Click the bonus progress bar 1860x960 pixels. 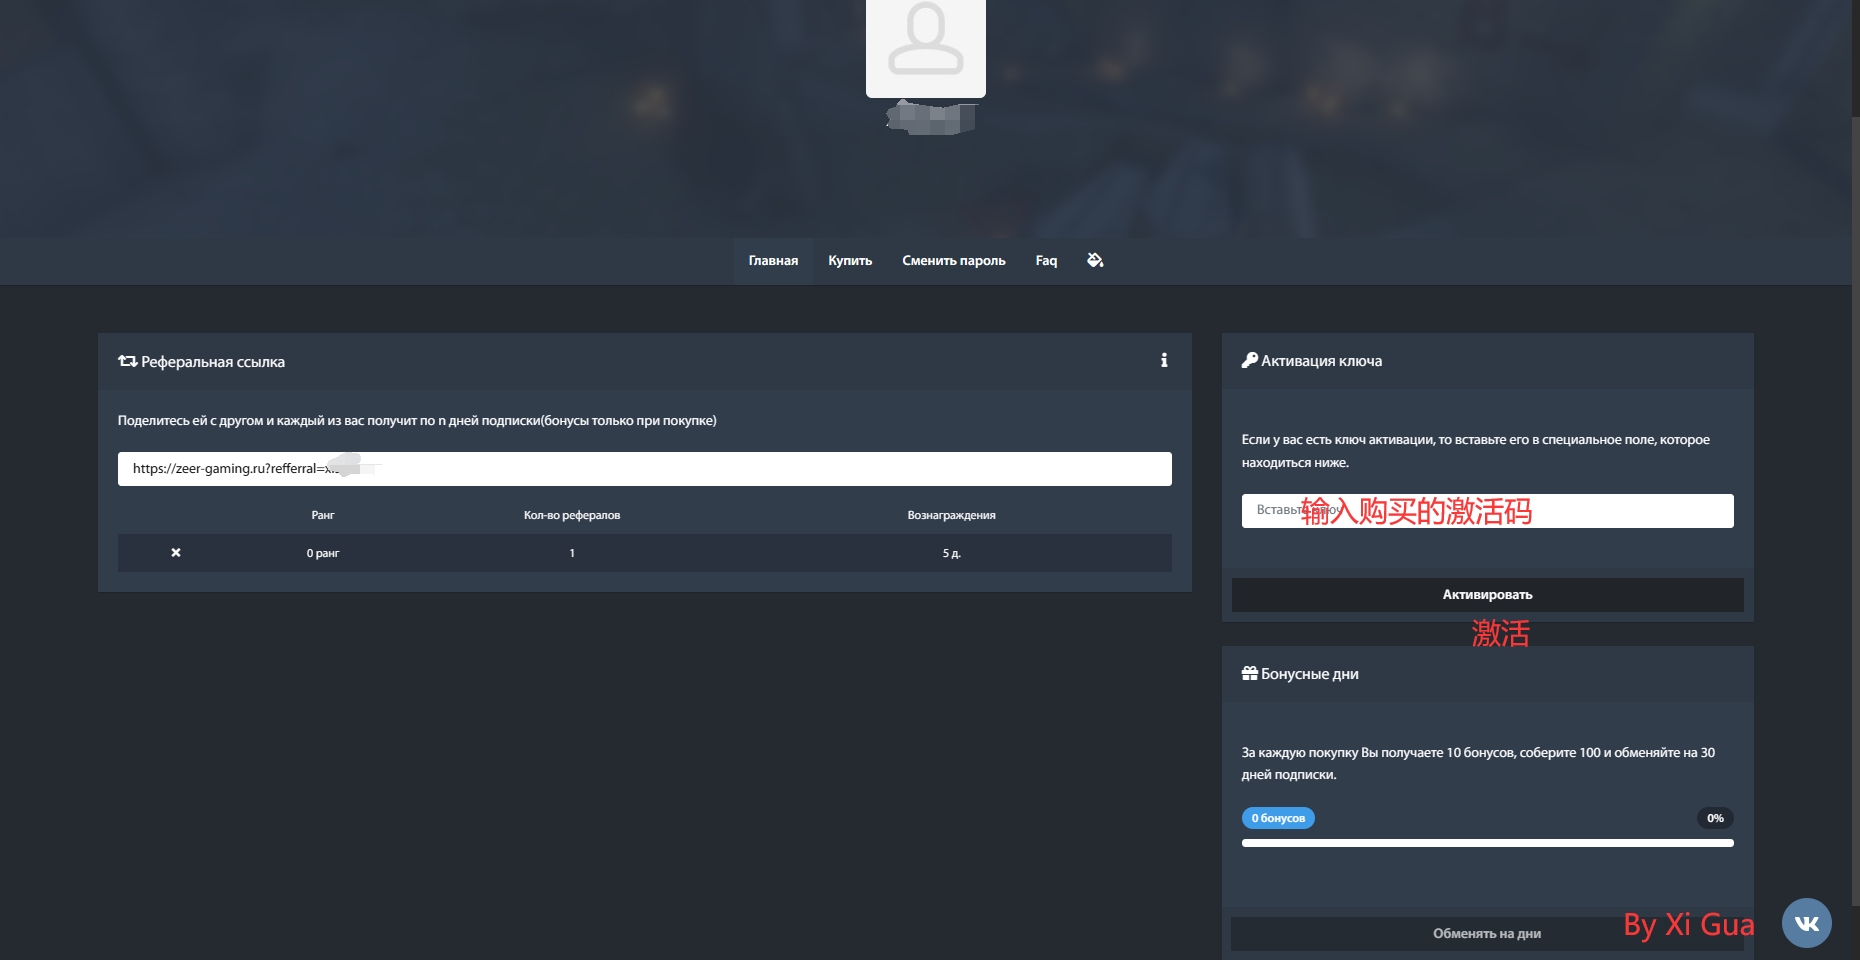1487,843
